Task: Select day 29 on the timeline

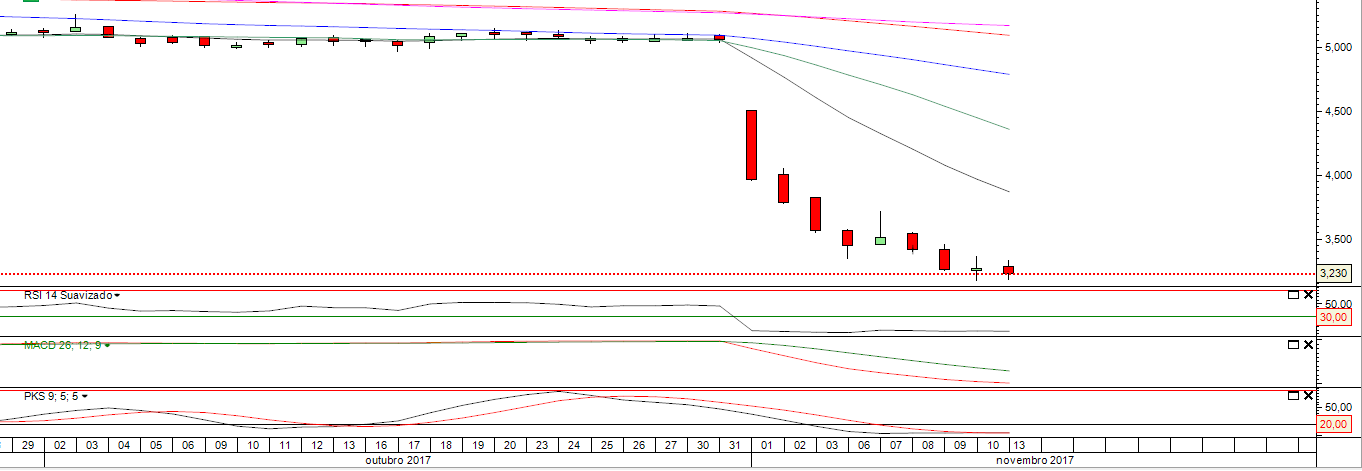Action: 28,444
